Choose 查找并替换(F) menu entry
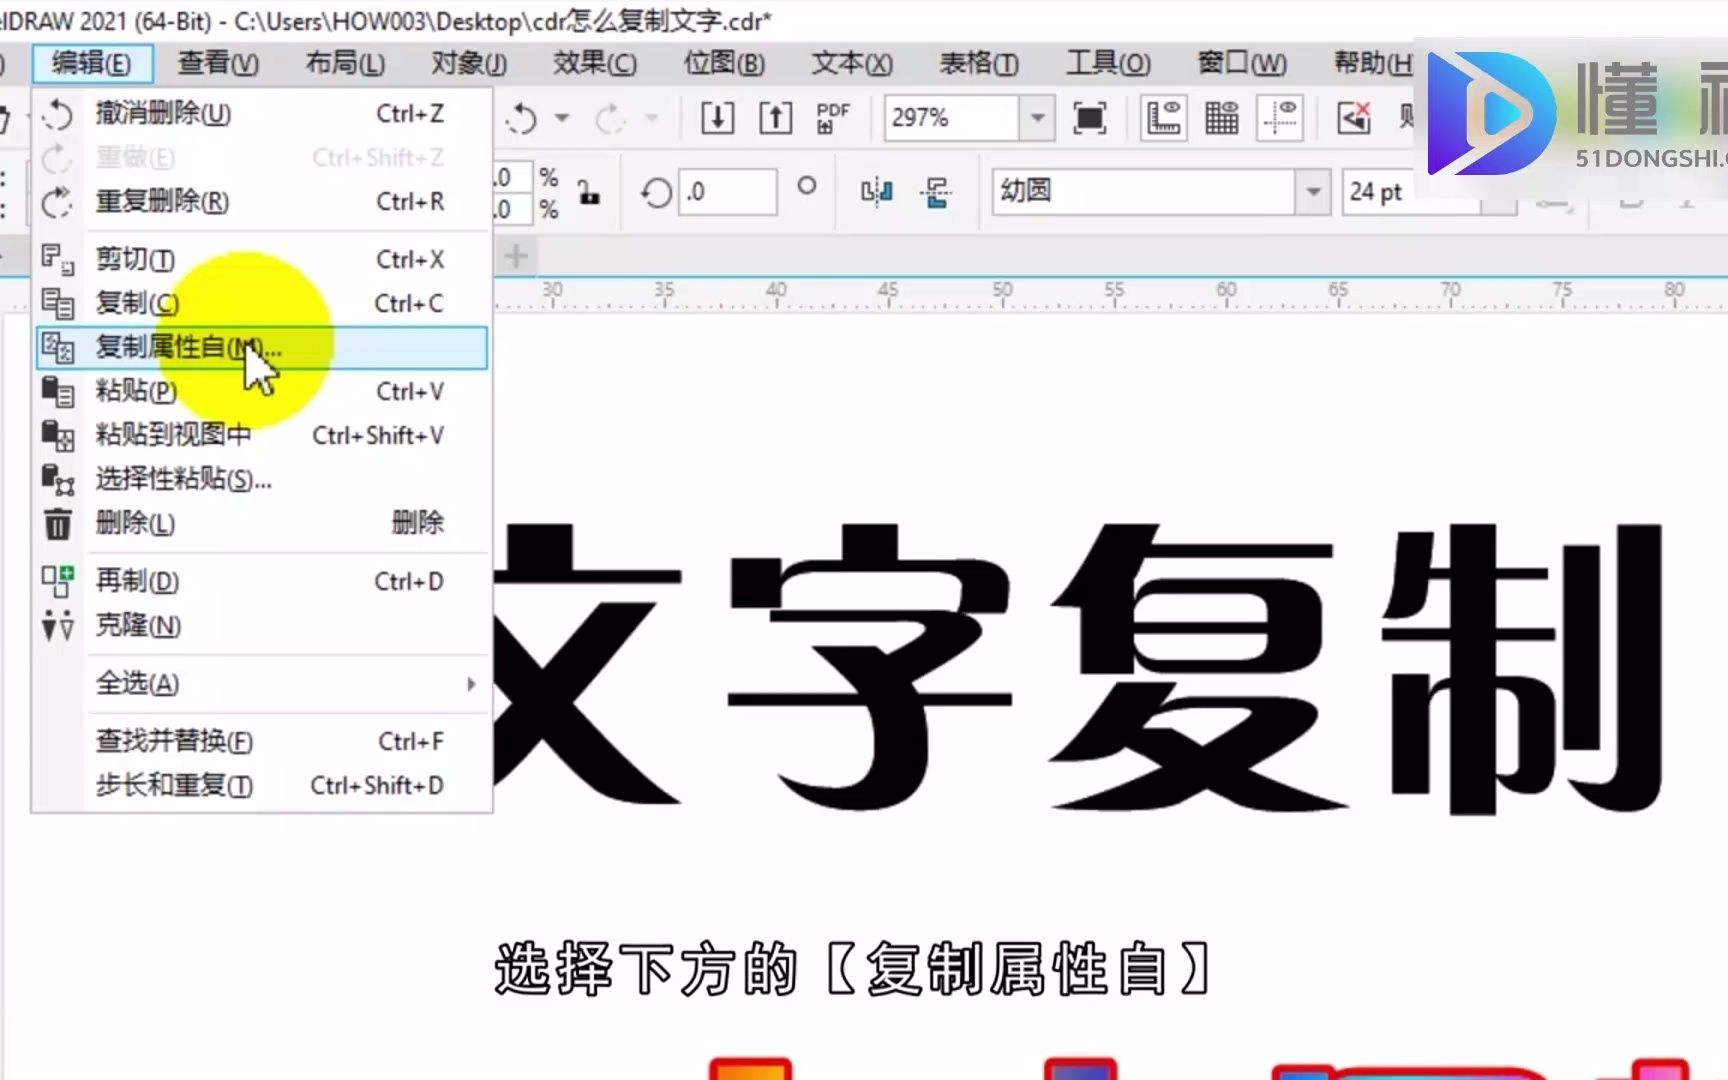The height and width of the screenshot is (1080, 1728). click(262, 741)
